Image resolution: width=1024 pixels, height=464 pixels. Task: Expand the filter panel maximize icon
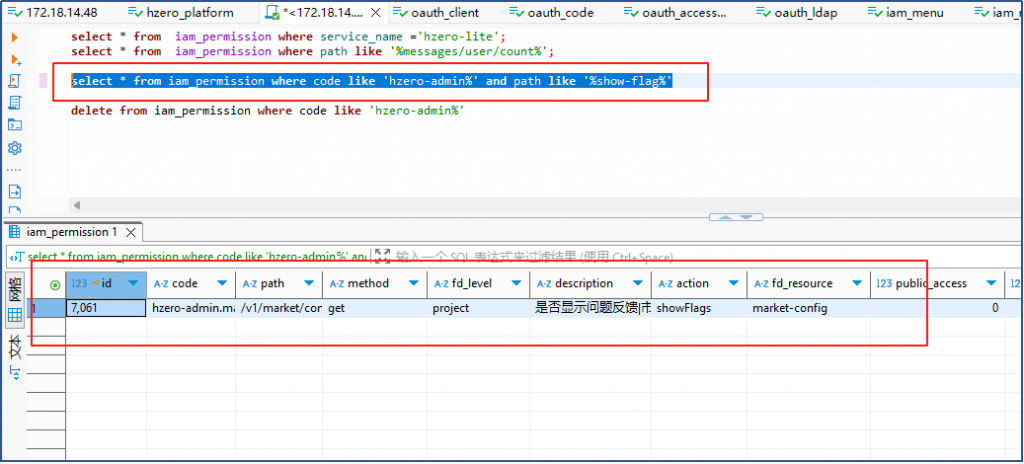coord(382,256)
